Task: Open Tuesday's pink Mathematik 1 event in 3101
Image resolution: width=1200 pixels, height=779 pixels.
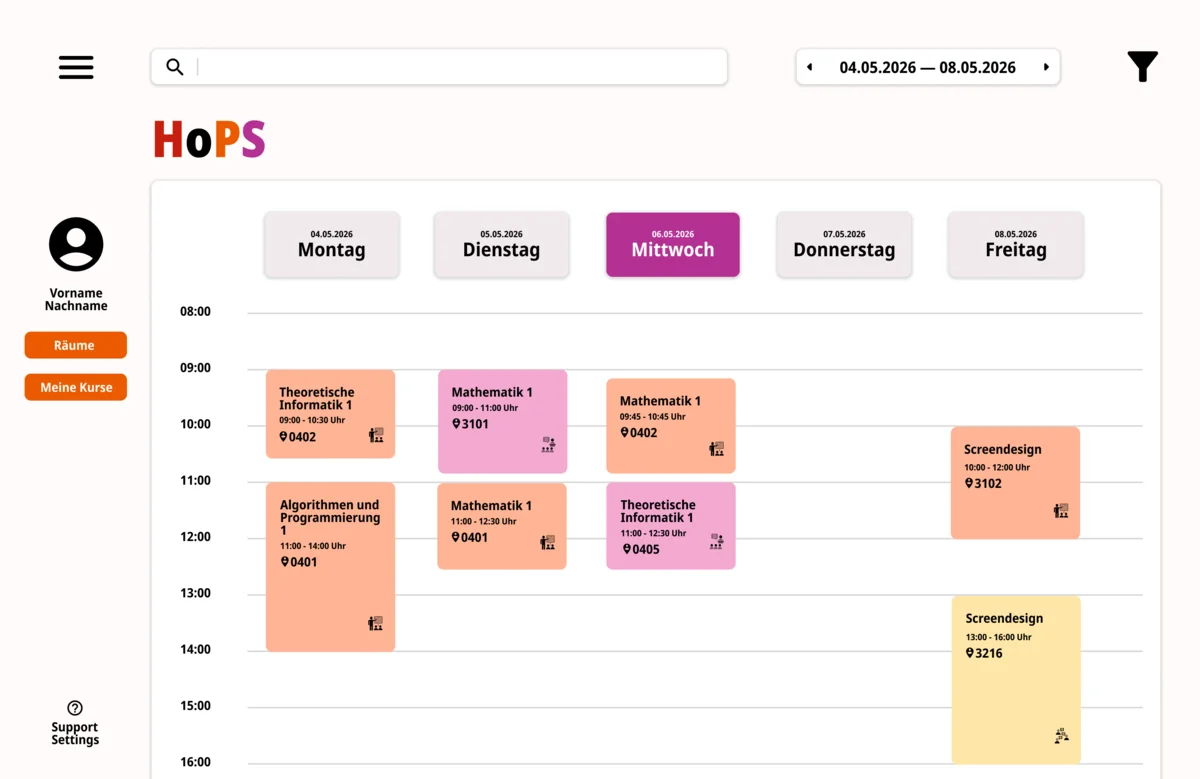Action: tap(502, 421)
